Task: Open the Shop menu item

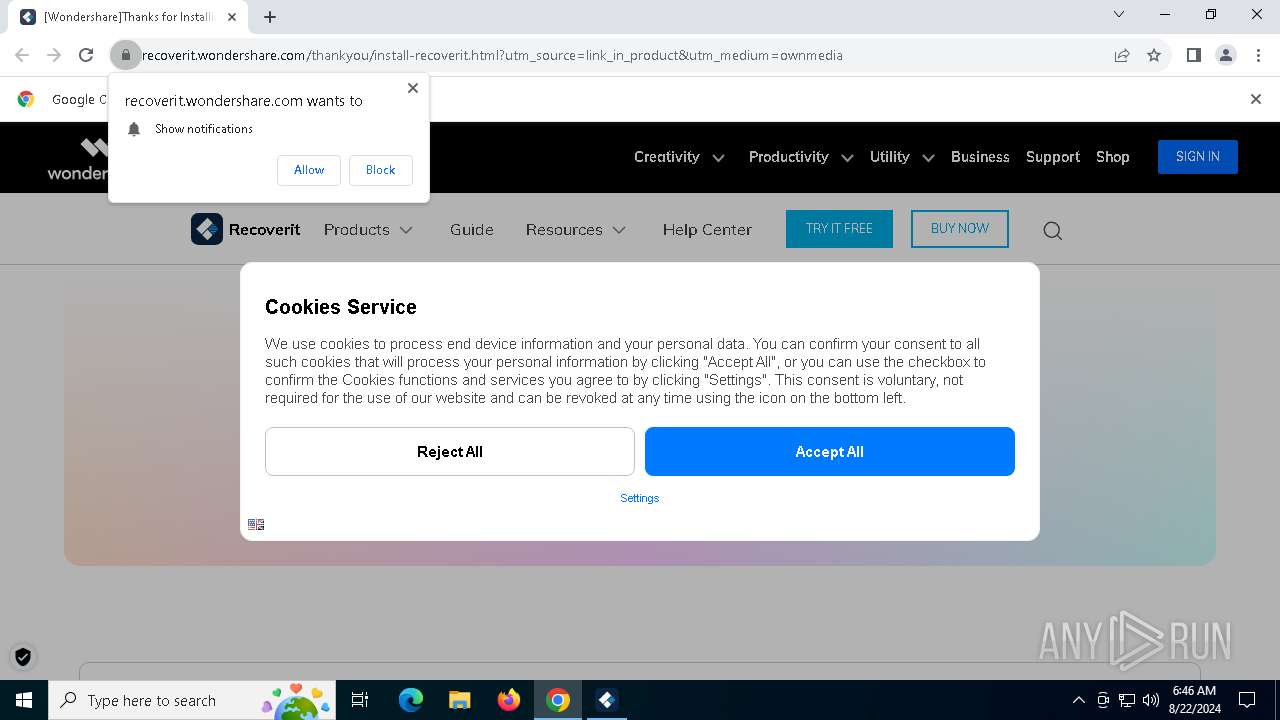Action: point(1113,157)
